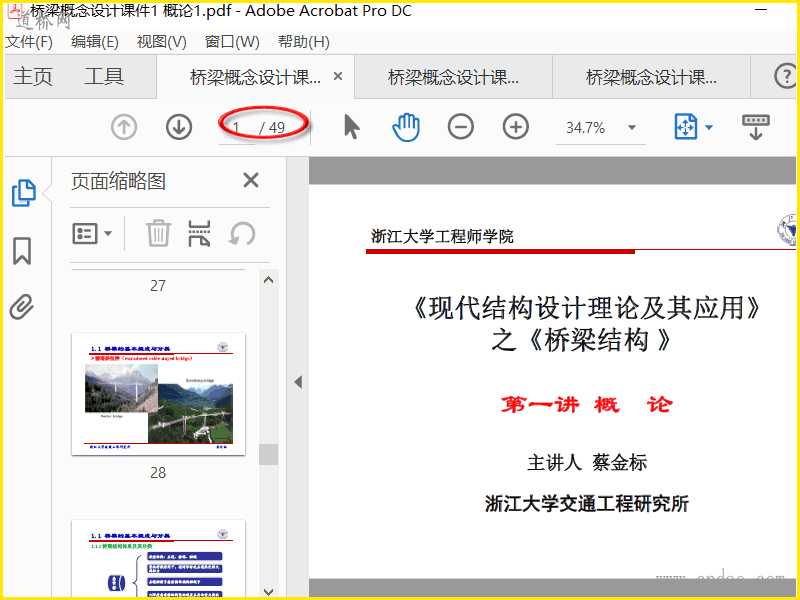This screenshot has height=600, width=800.
Task: Go to previous page arrow
Action: (124, 127)
